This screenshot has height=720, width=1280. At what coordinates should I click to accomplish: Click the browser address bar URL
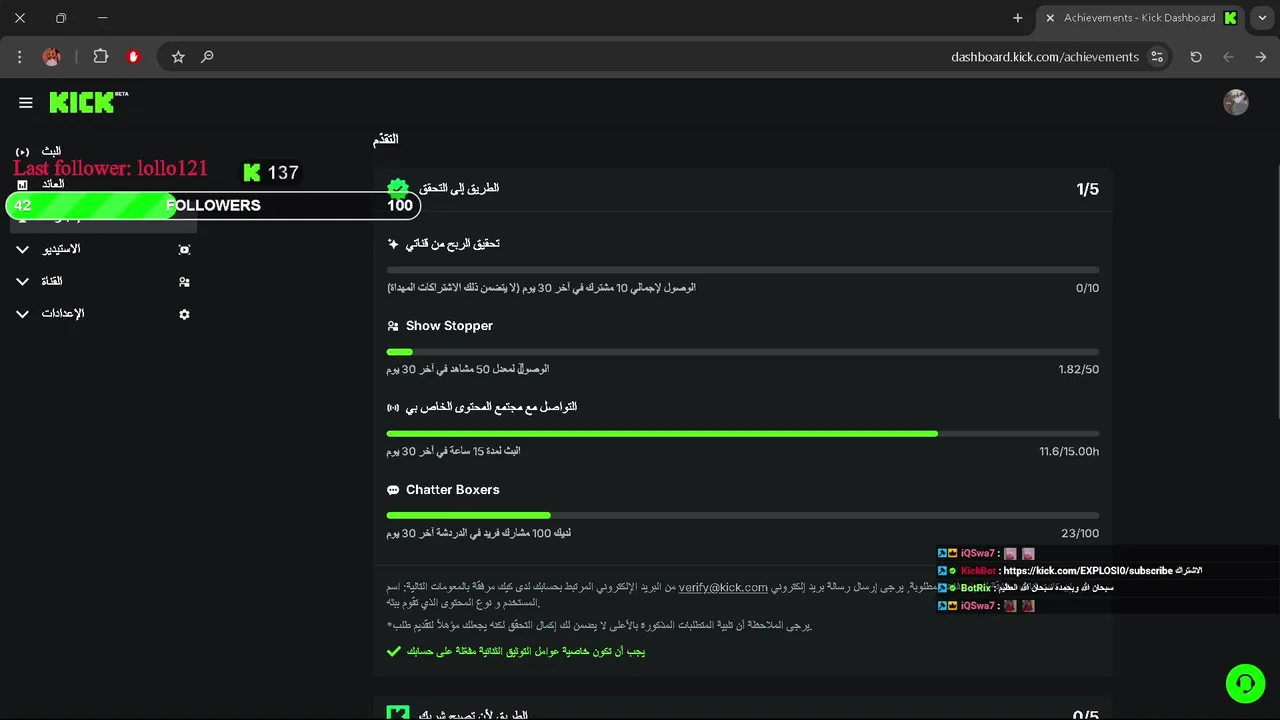(x=1045, y=57)
